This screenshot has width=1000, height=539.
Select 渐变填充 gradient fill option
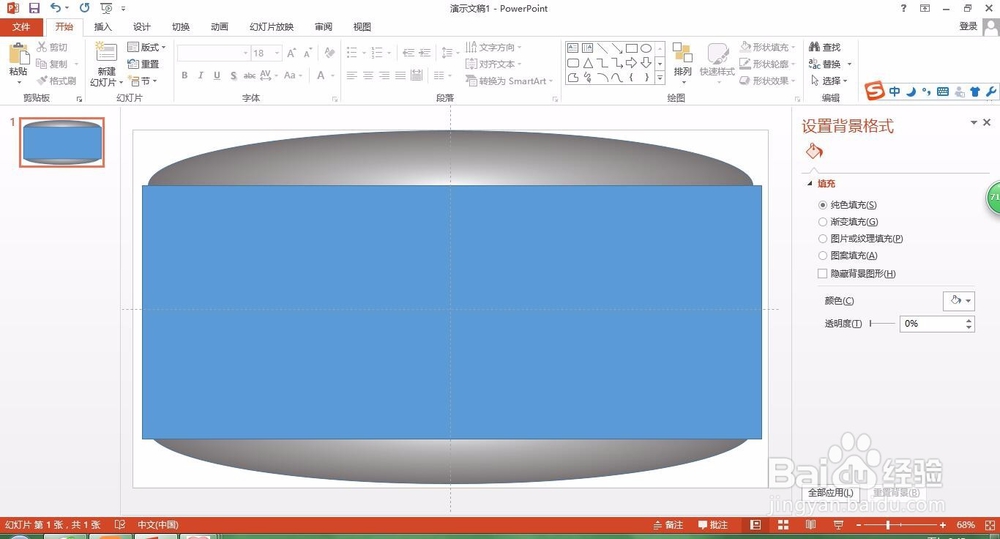coord(848,222)
